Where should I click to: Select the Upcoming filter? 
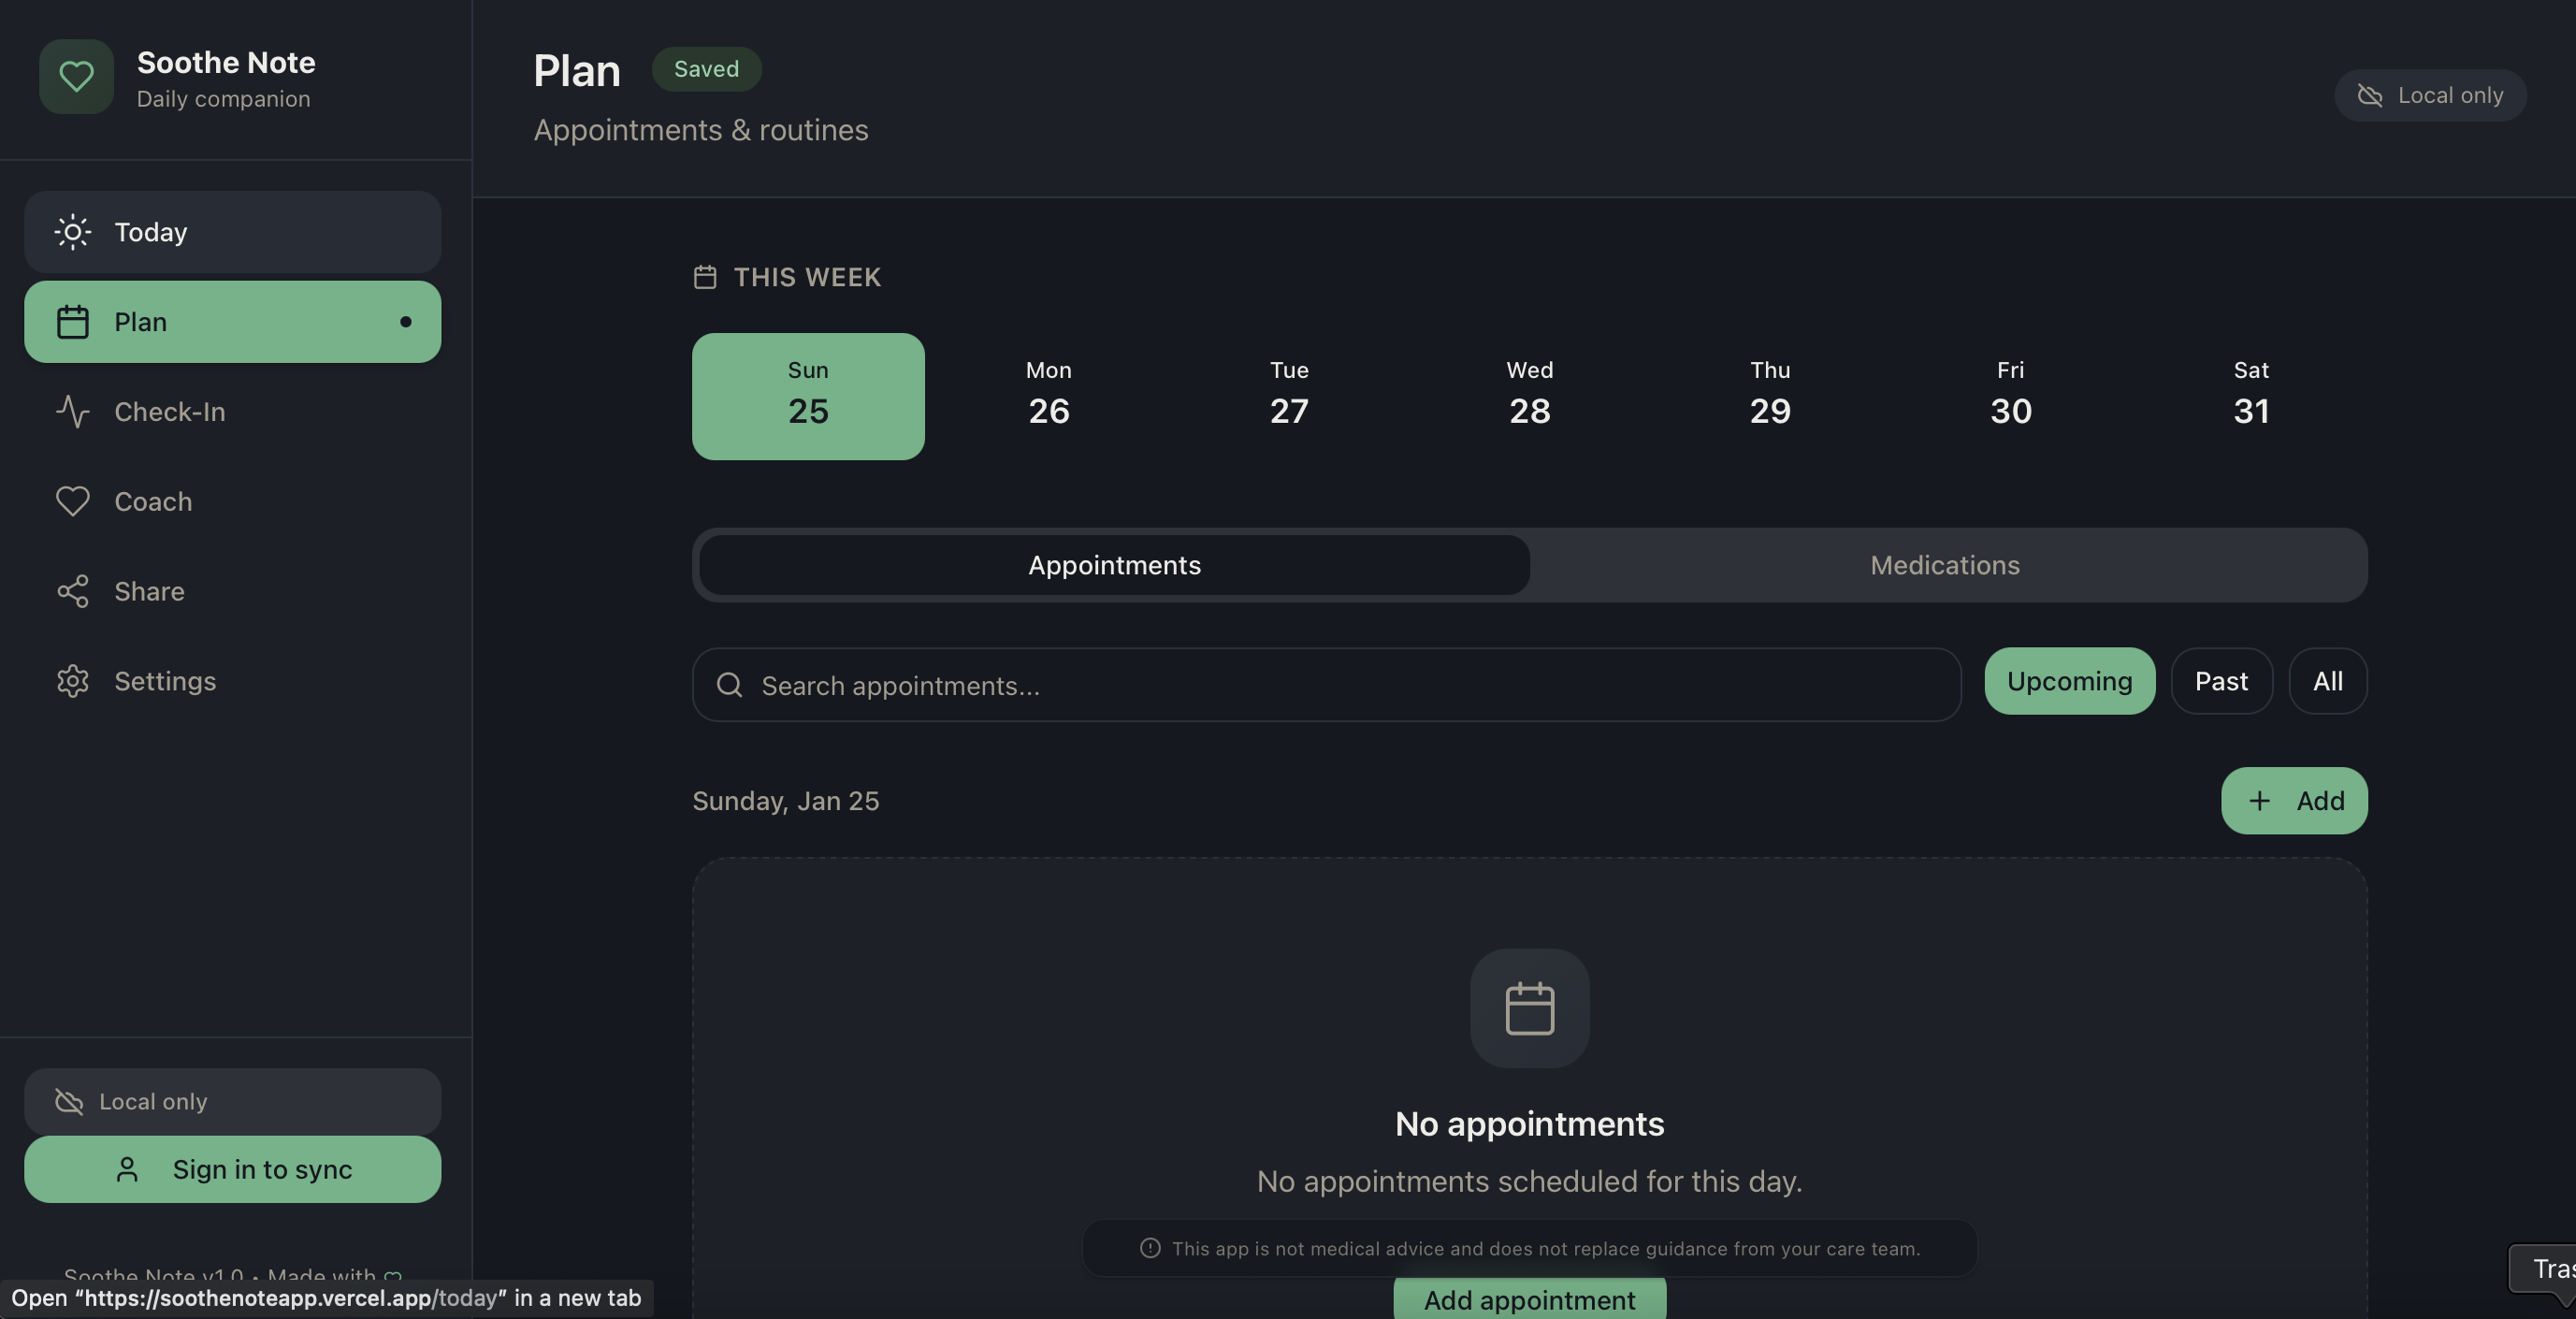2069,681
